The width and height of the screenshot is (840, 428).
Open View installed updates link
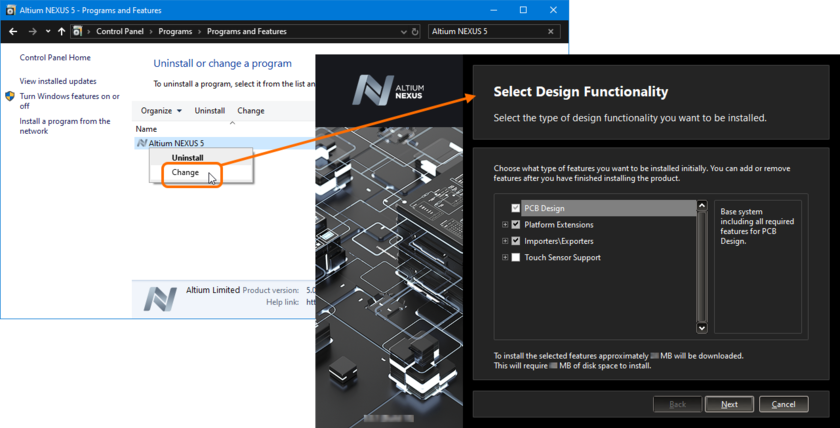(x=58, y=81)
